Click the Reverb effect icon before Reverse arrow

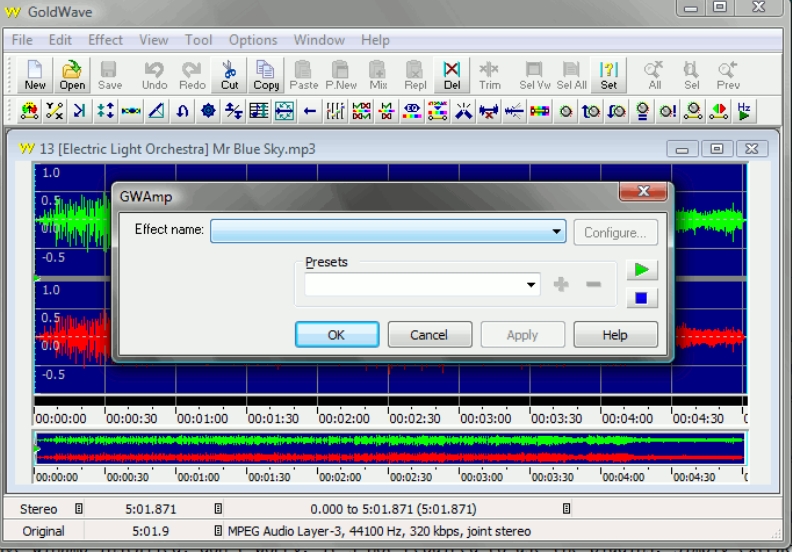coord(285,111)
